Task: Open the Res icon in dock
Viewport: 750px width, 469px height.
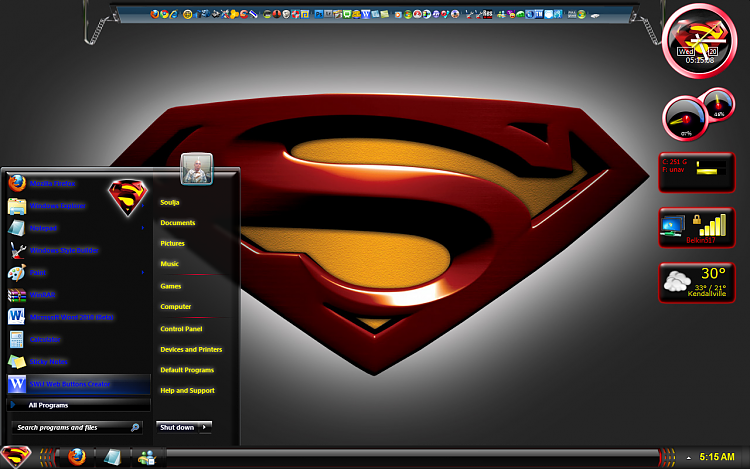Action: [487, 14]
